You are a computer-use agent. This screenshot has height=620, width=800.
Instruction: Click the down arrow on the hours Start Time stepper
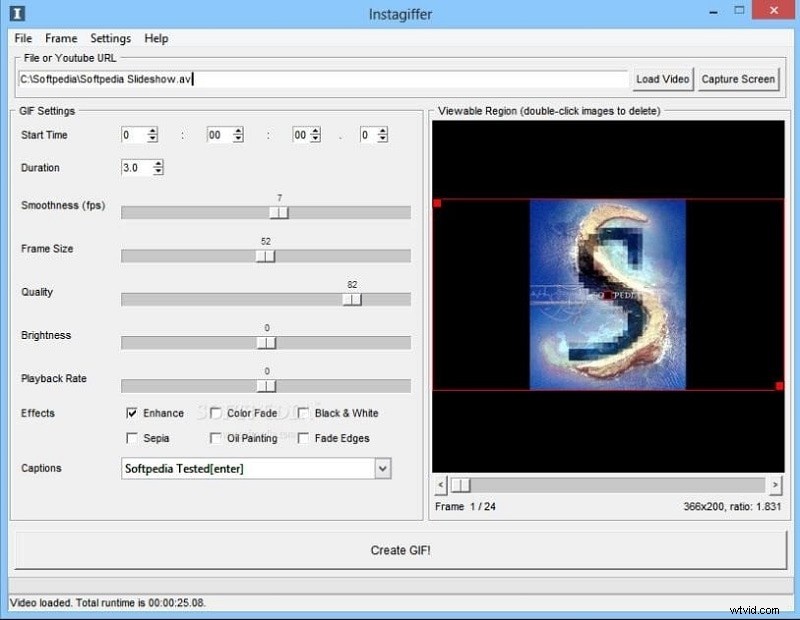click(x=152, y=139)
